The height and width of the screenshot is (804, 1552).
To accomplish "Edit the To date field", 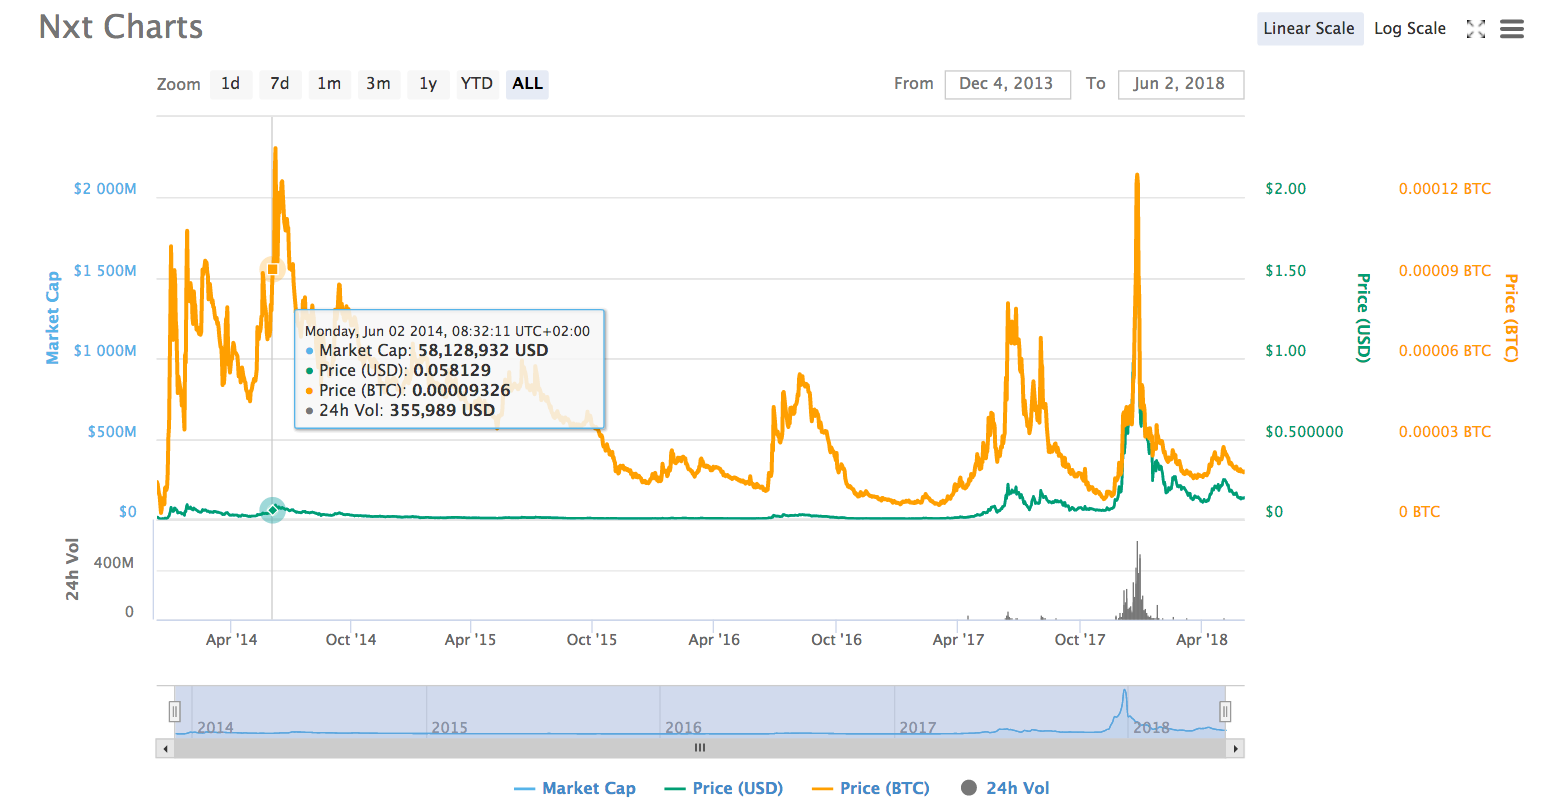I will coord(1180,84).
